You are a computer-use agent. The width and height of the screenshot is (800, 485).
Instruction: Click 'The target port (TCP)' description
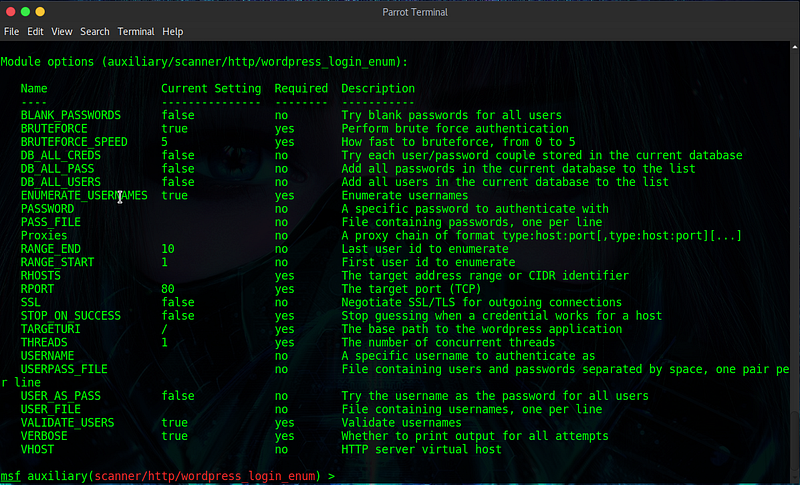coord(411,289)
